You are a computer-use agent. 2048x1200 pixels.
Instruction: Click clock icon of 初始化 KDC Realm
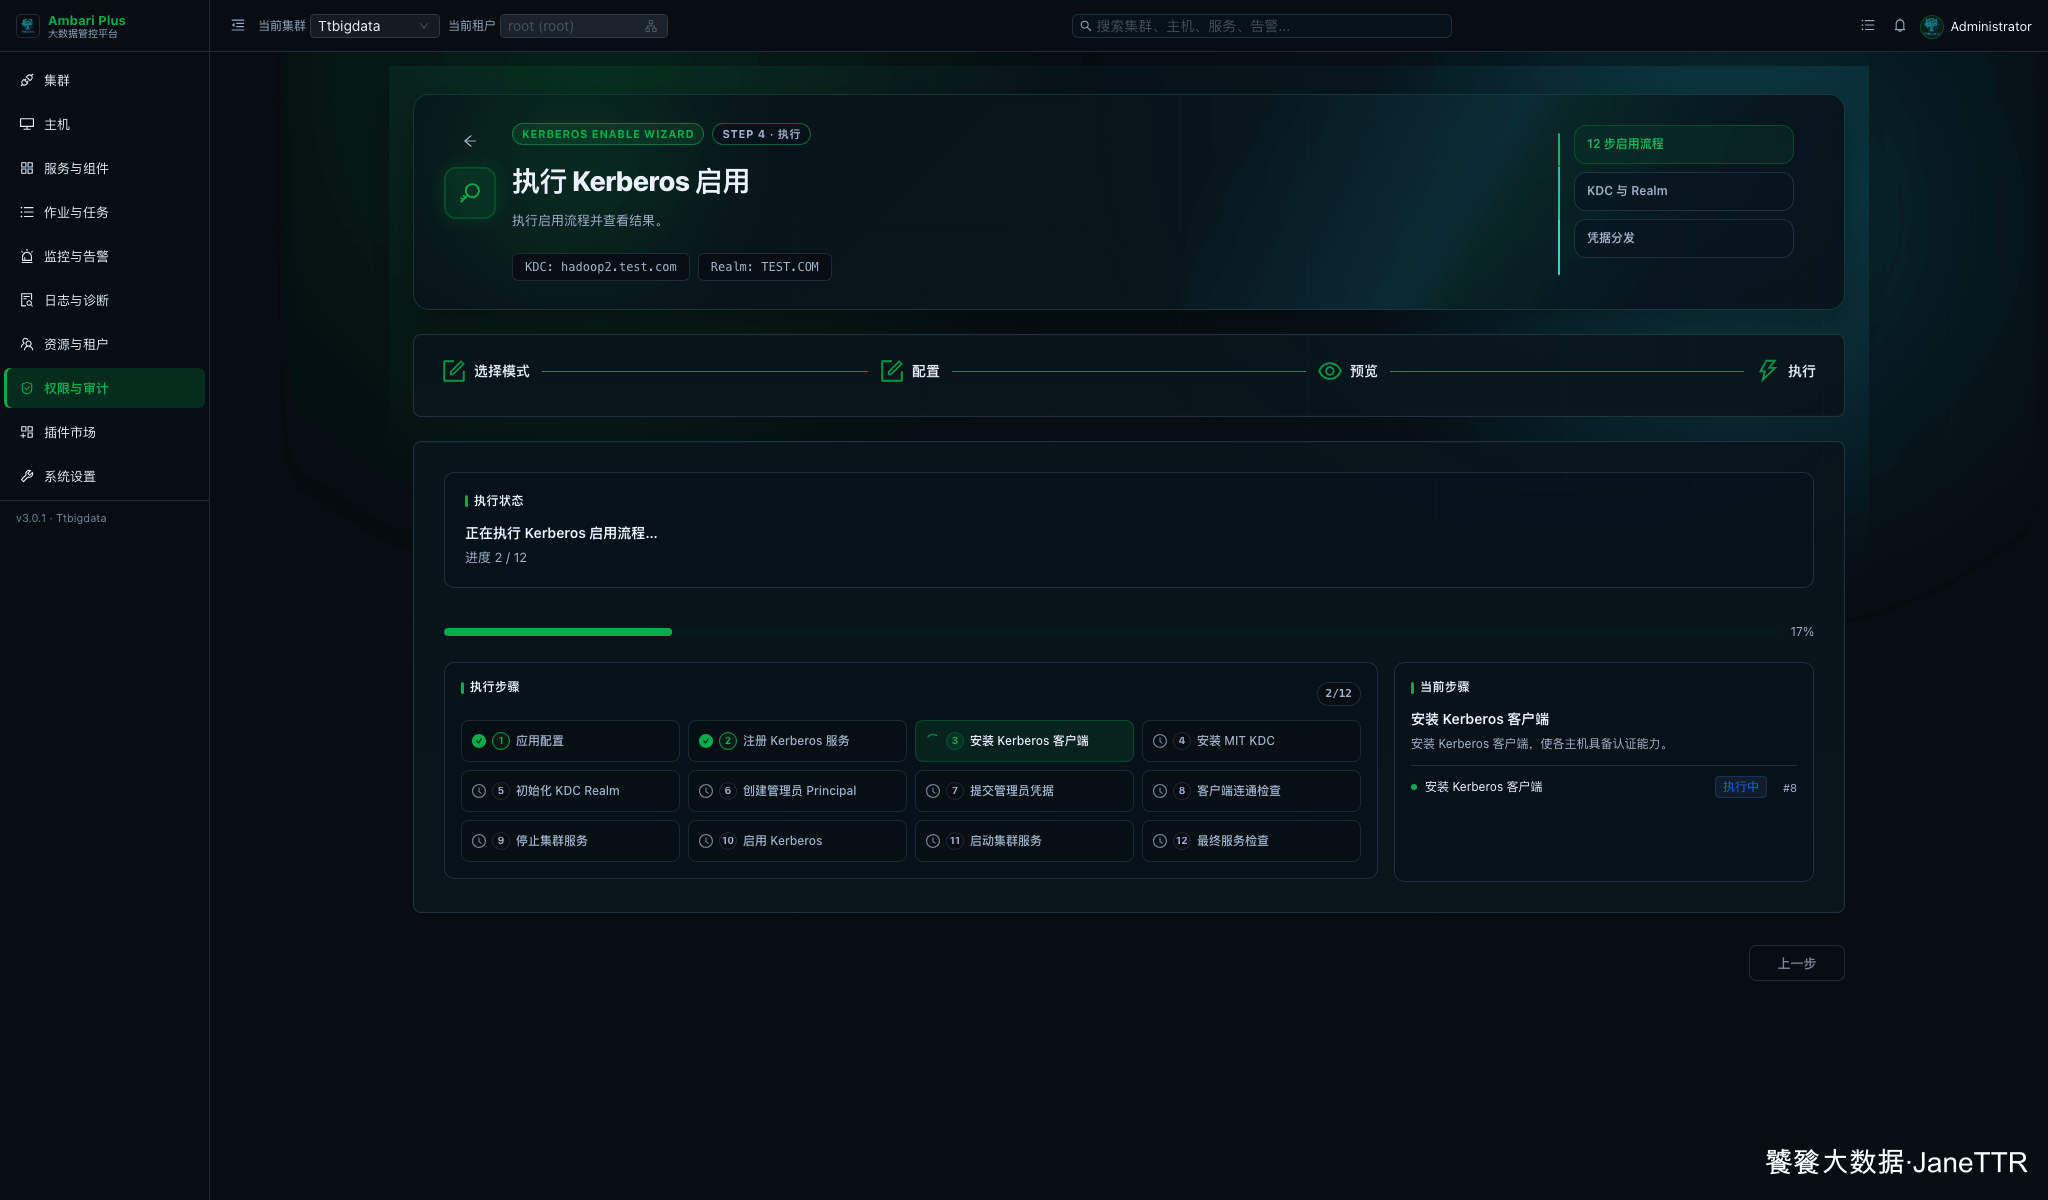click(479, 791)
